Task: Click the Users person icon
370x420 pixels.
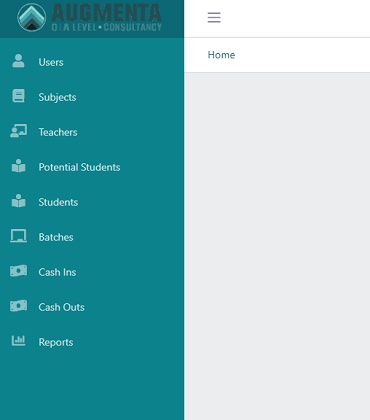Action: 18,61
